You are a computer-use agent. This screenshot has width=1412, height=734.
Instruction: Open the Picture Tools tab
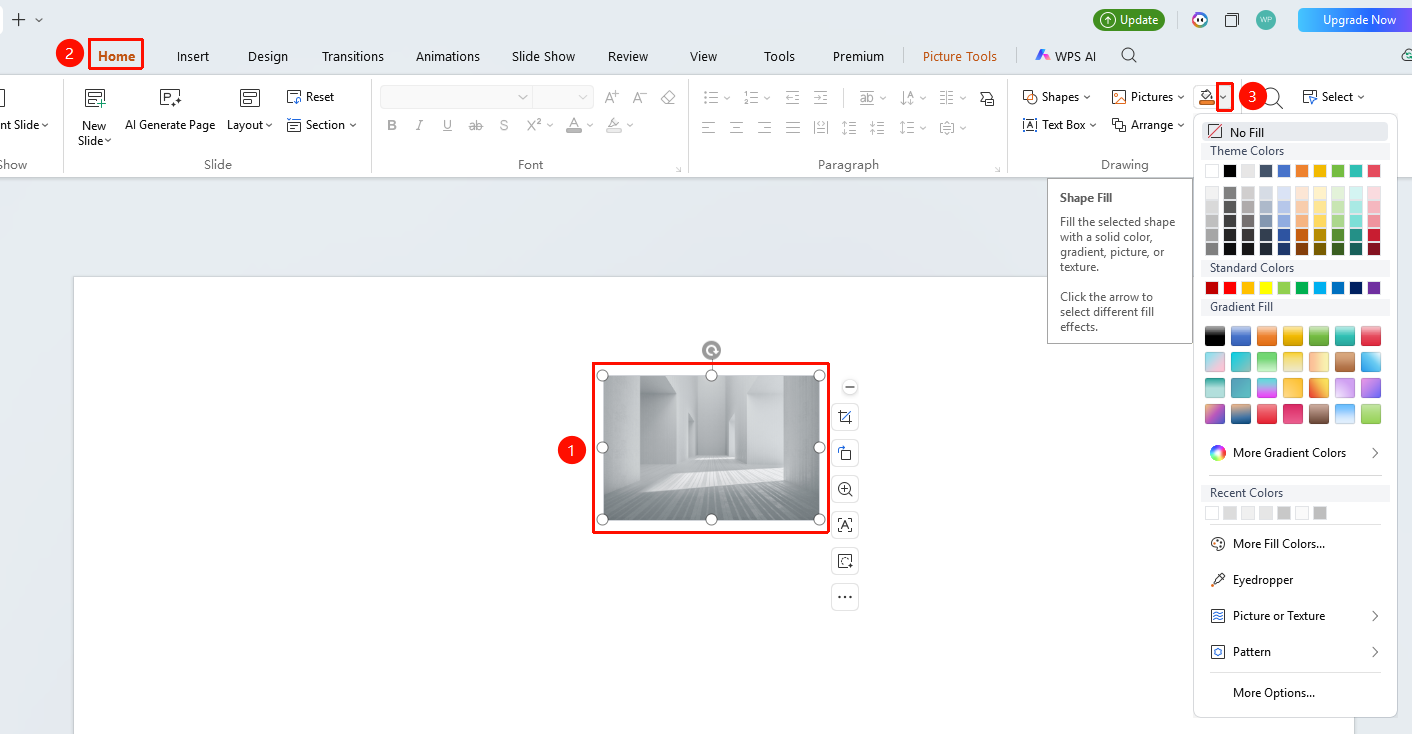(959, 56)
